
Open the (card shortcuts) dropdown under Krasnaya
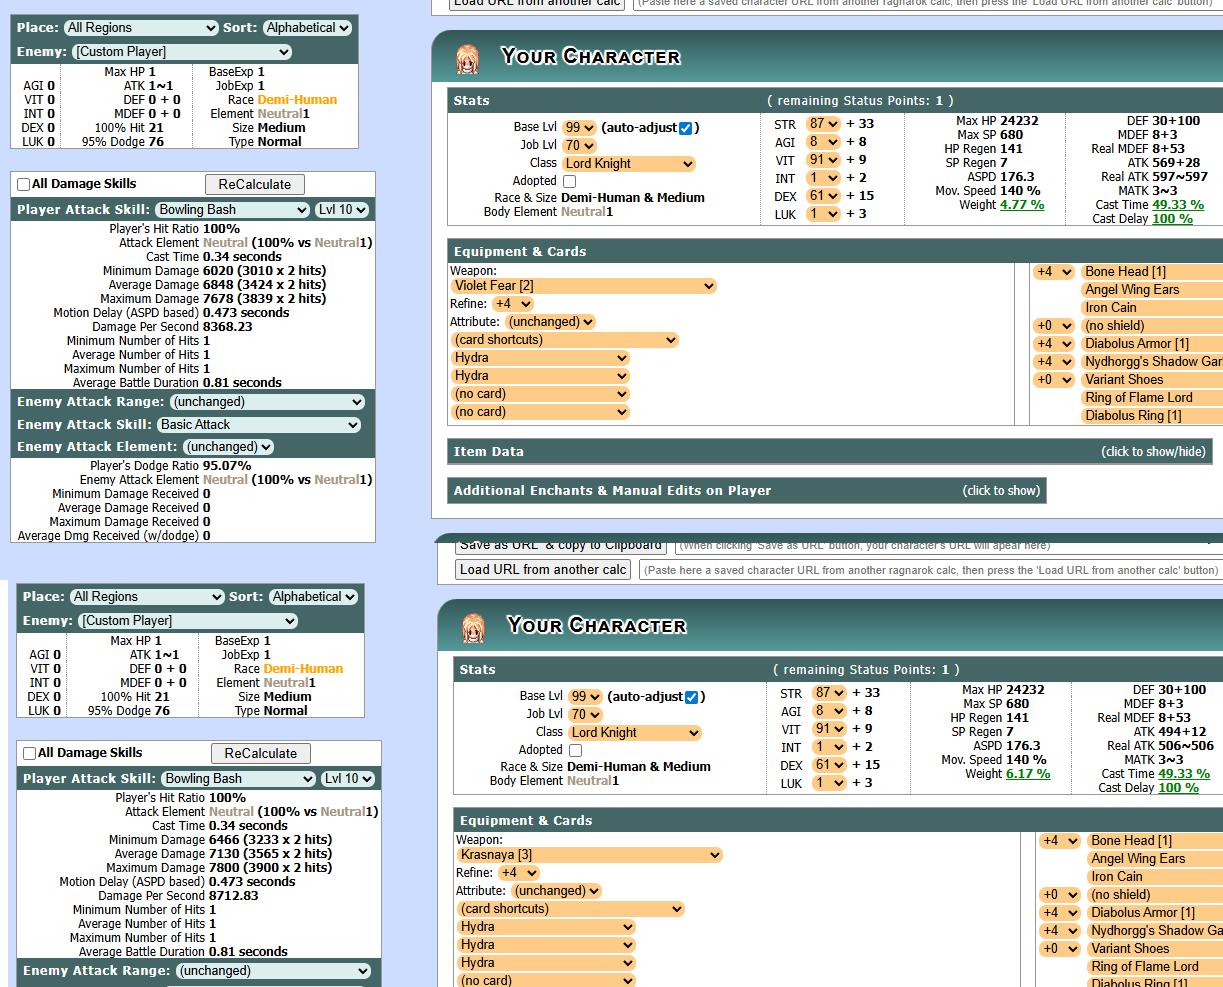[x=571, y=909]
